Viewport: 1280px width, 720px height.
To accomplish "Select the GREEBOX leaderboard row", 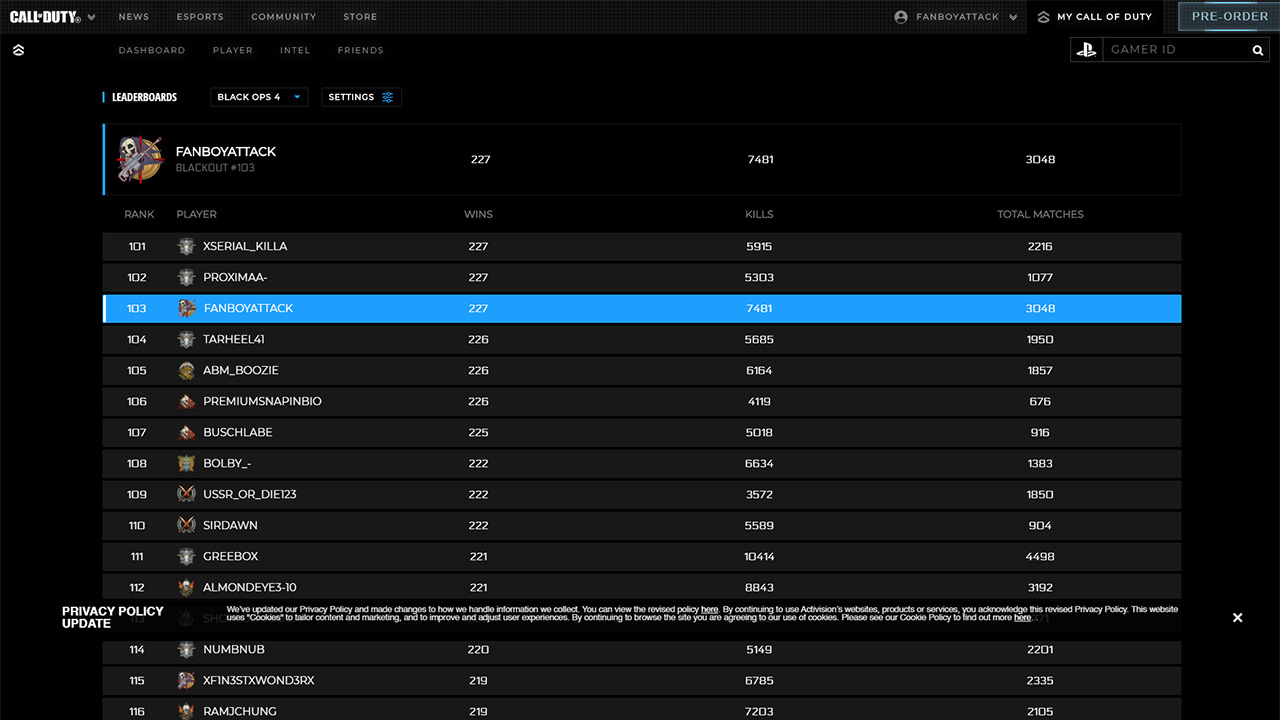I will click(x=641, y=556).
